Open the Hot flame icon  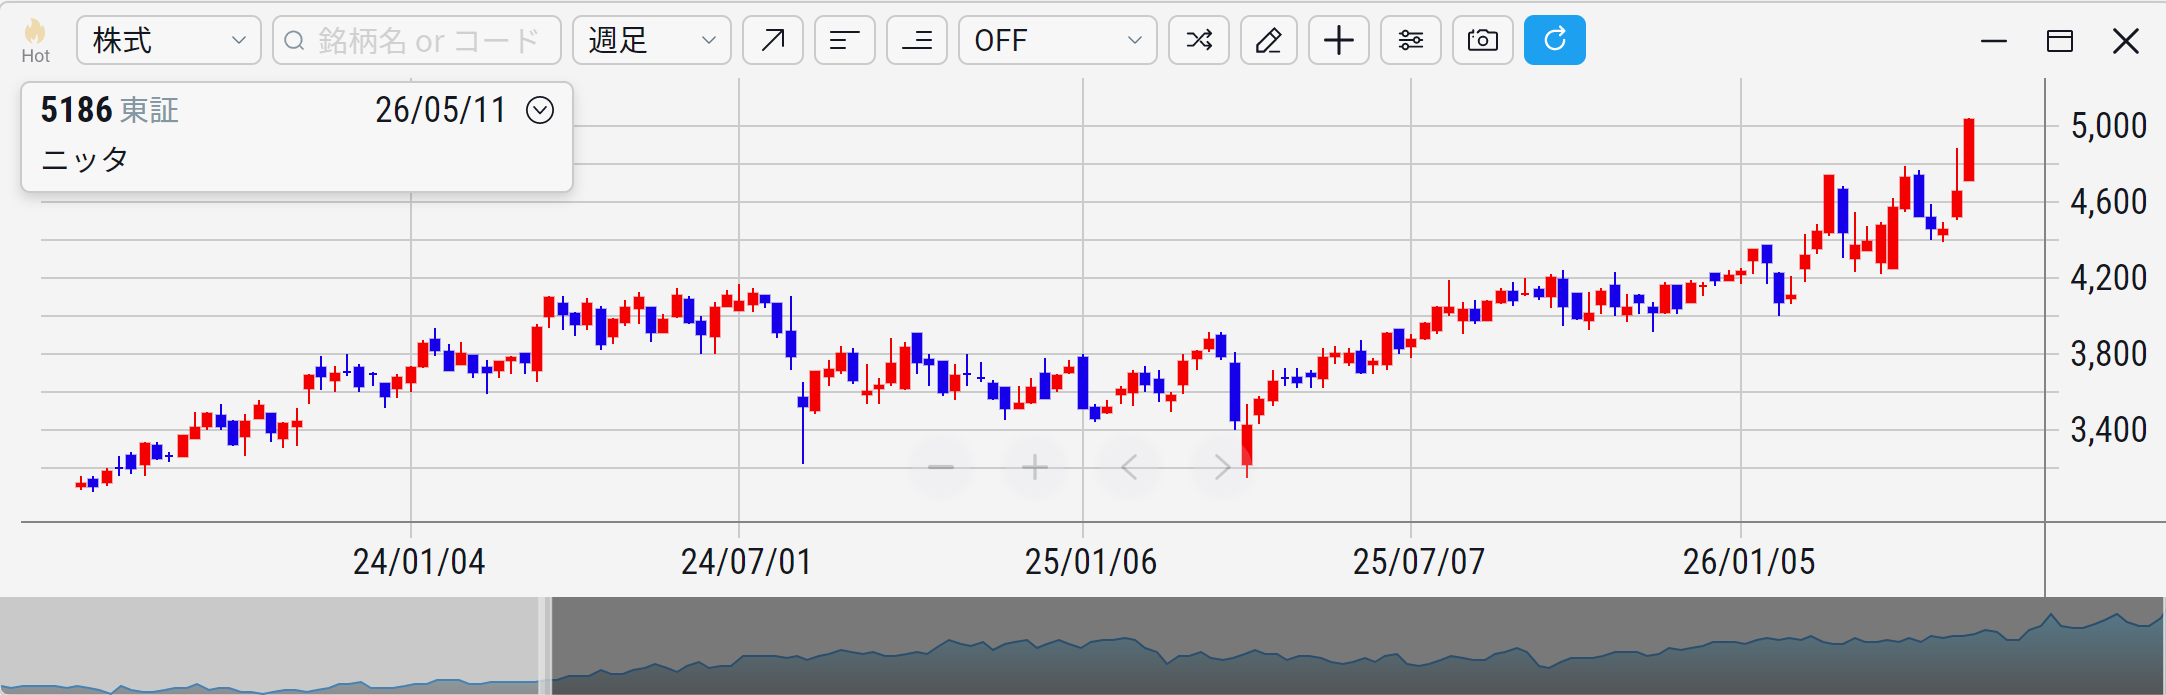pyautogui.click(x=35, y=41)
